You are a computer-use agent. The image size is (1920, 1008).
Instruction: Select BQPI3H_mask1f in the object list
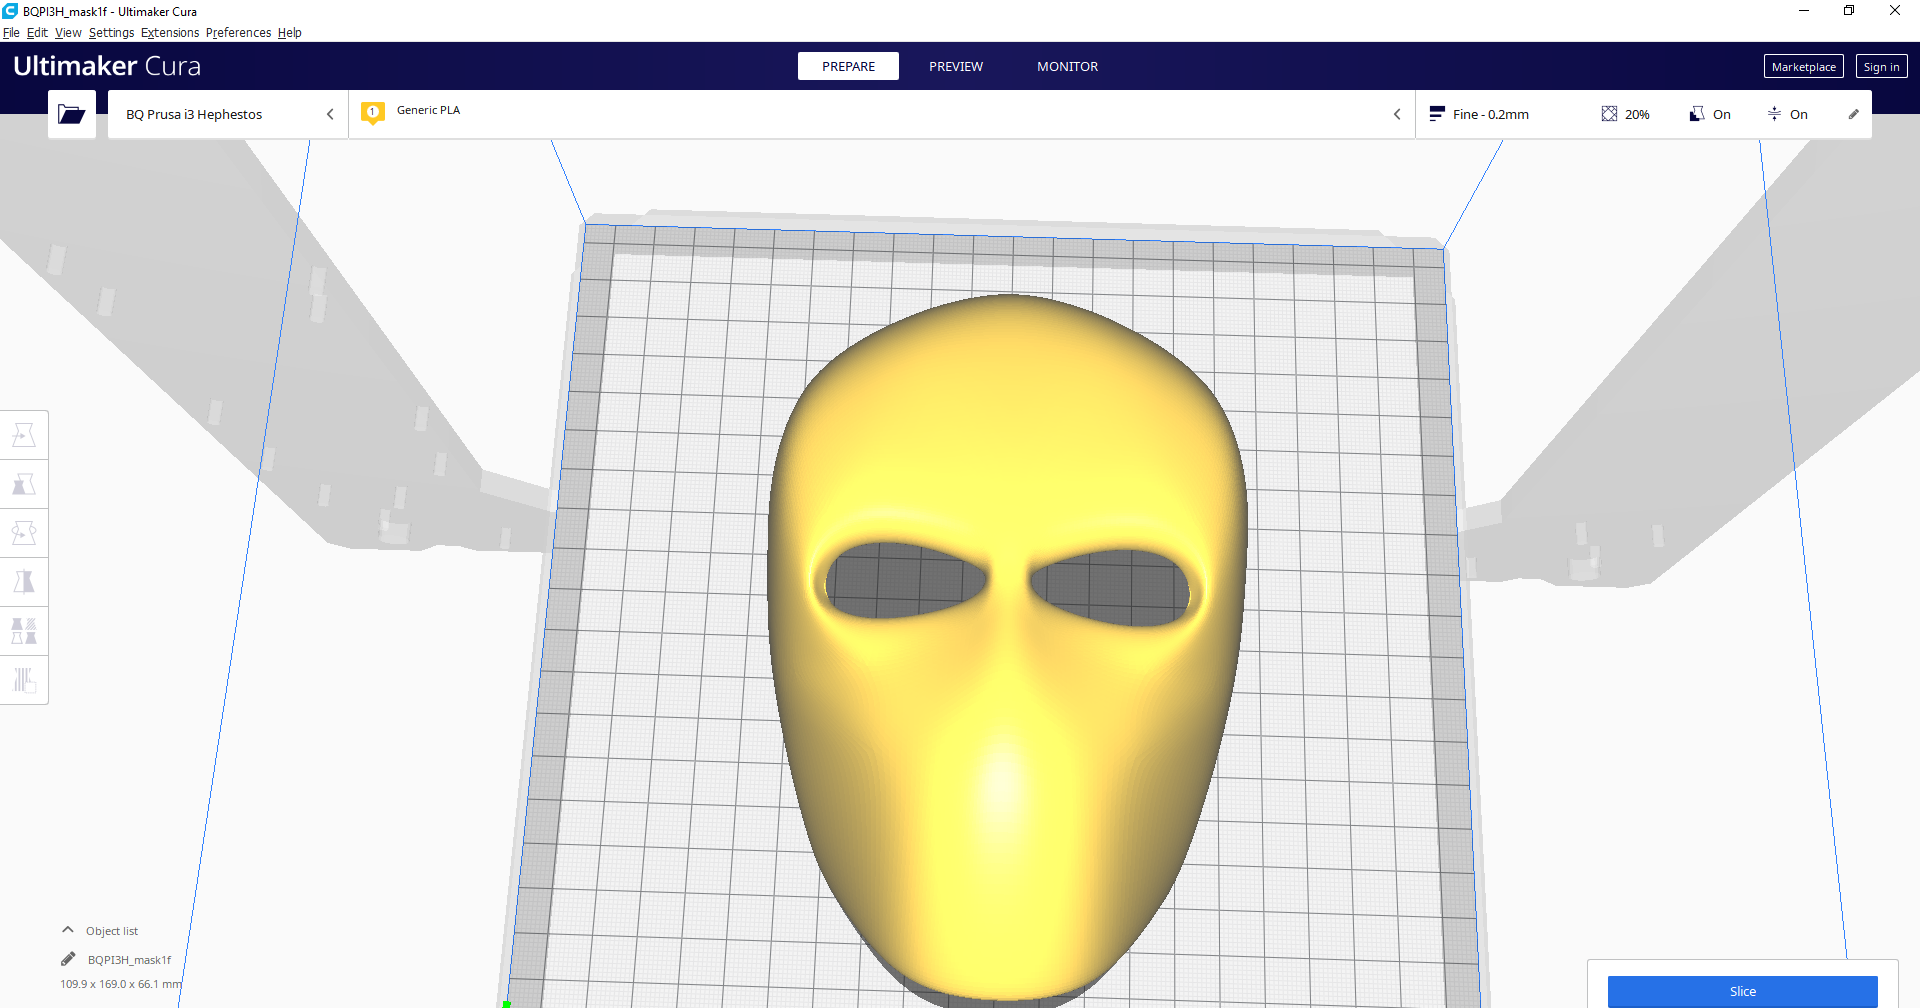128,958
